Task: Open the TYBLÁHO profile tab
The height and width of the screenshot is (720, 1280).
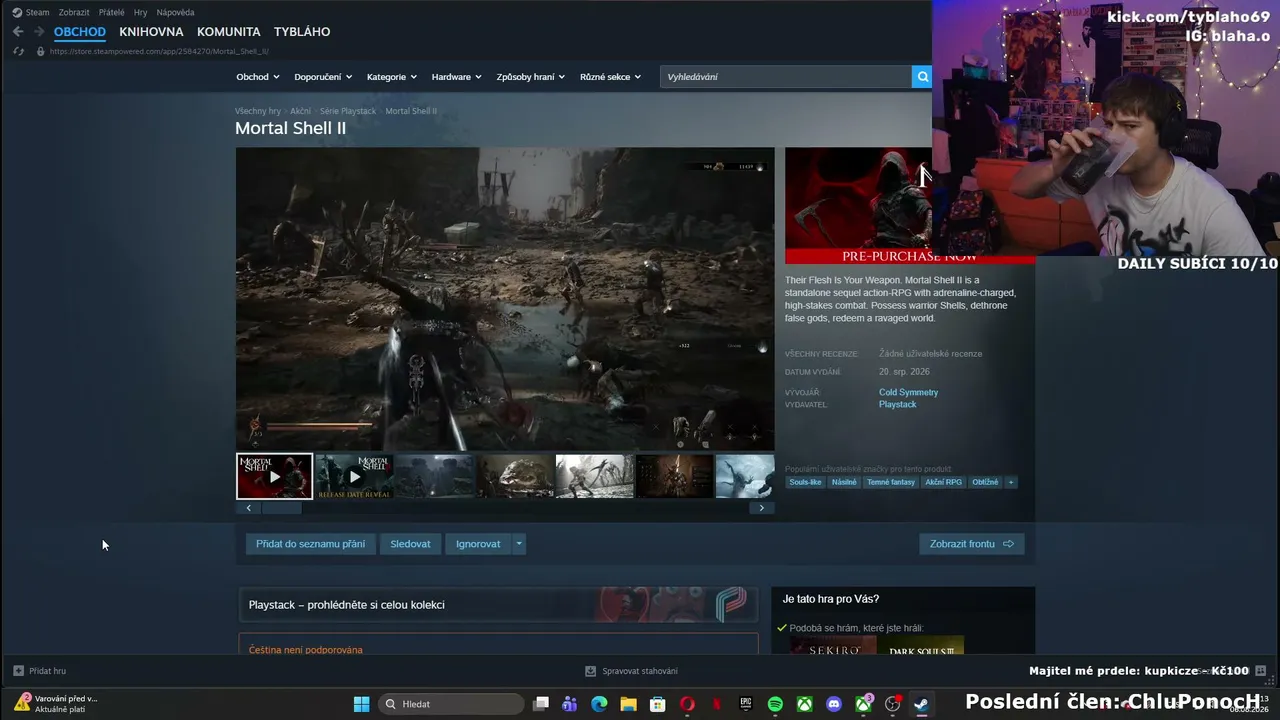Action: (x=302, y=32)
